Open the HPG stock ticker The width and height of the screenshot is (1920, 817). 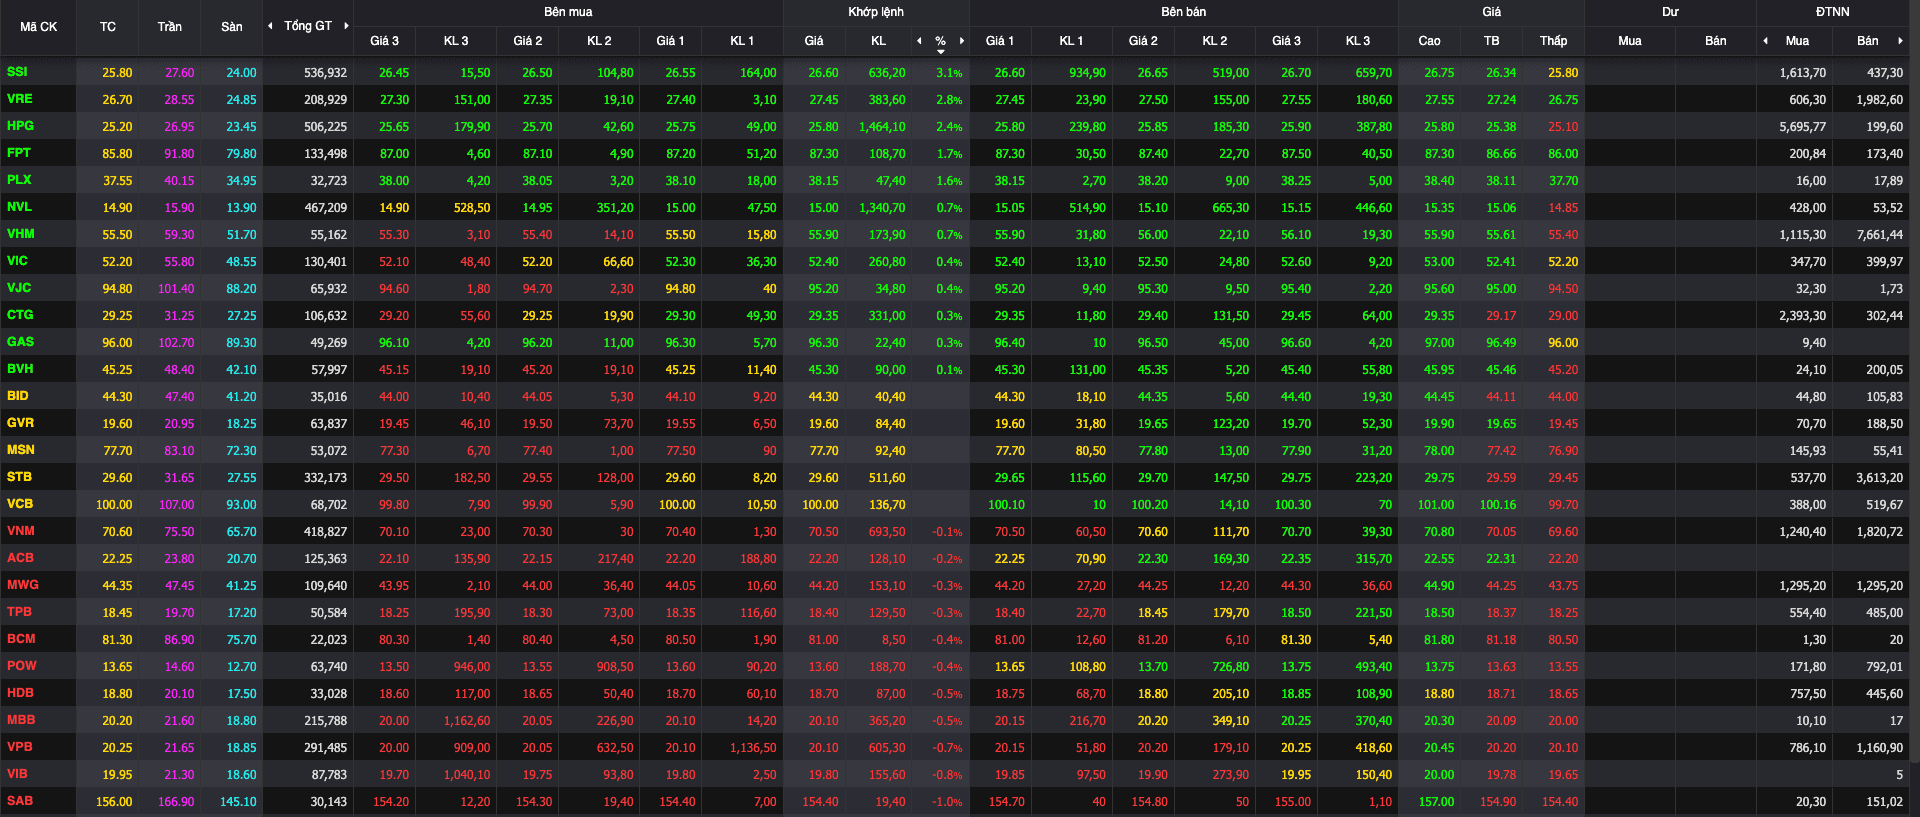[20, 126]
